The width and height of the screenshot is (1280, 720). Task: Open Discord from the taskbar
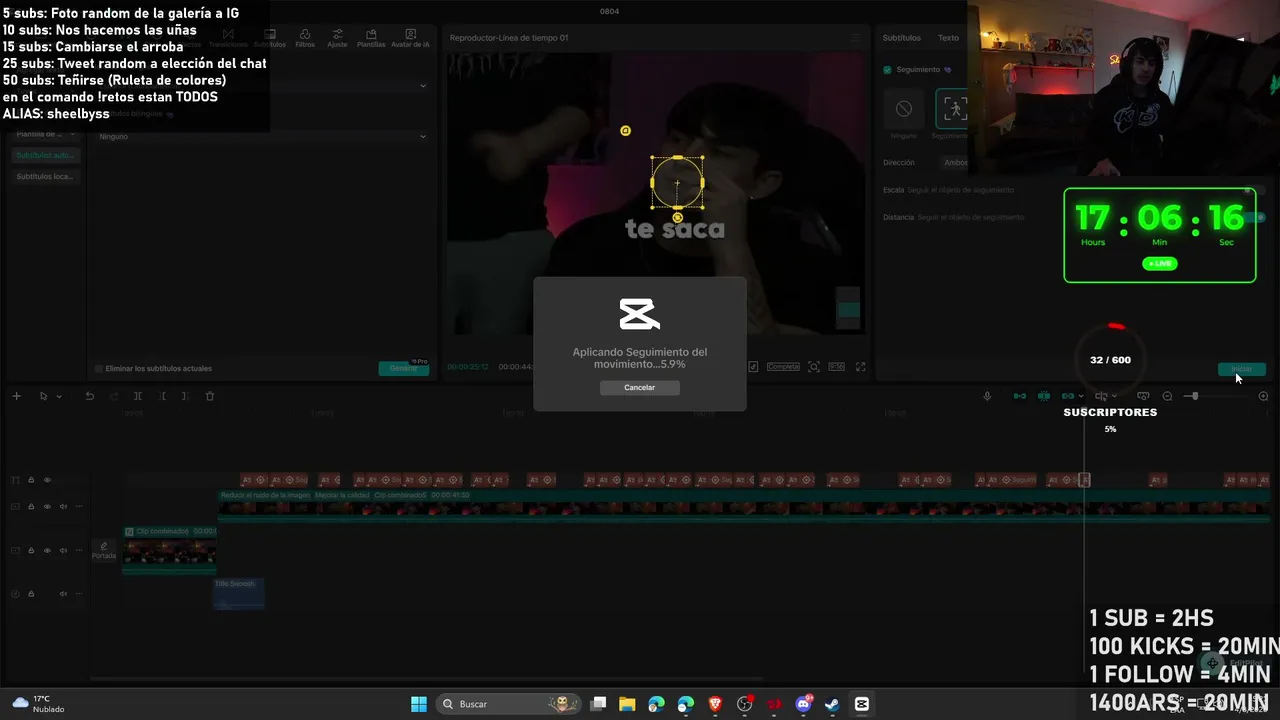[x=803, y=704]
